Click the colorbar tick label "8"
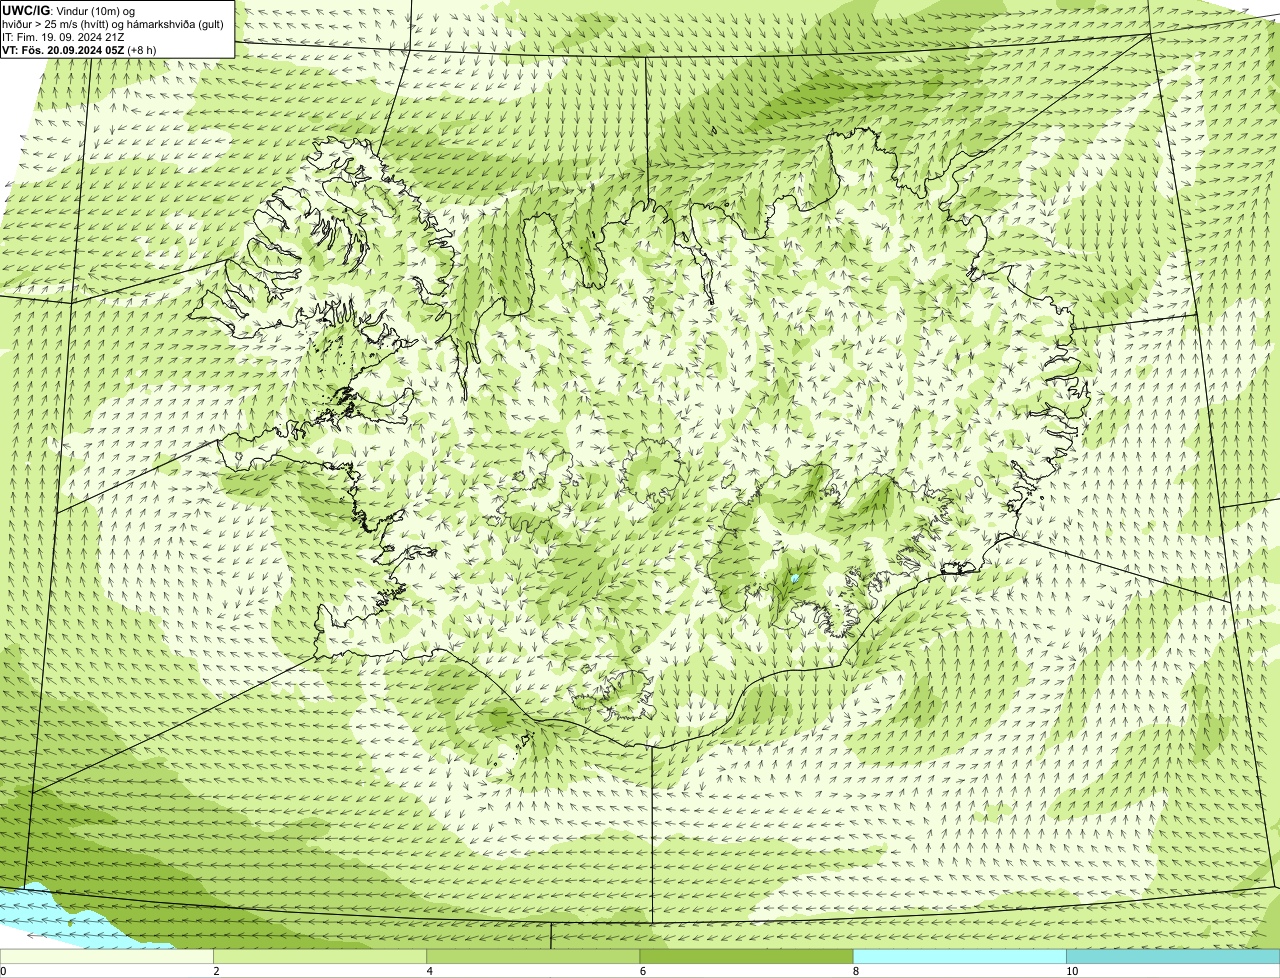This screenshot has width=1280, height=978. click(x=856, y=971)
